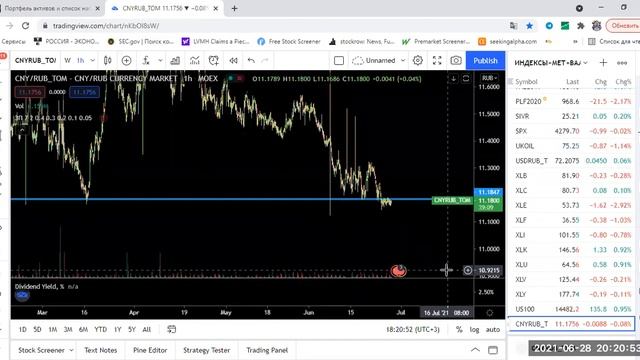Open the interval dropdown arrow next to 1h
This screenshot has height=360, width=640.
(x=93, y=60)
